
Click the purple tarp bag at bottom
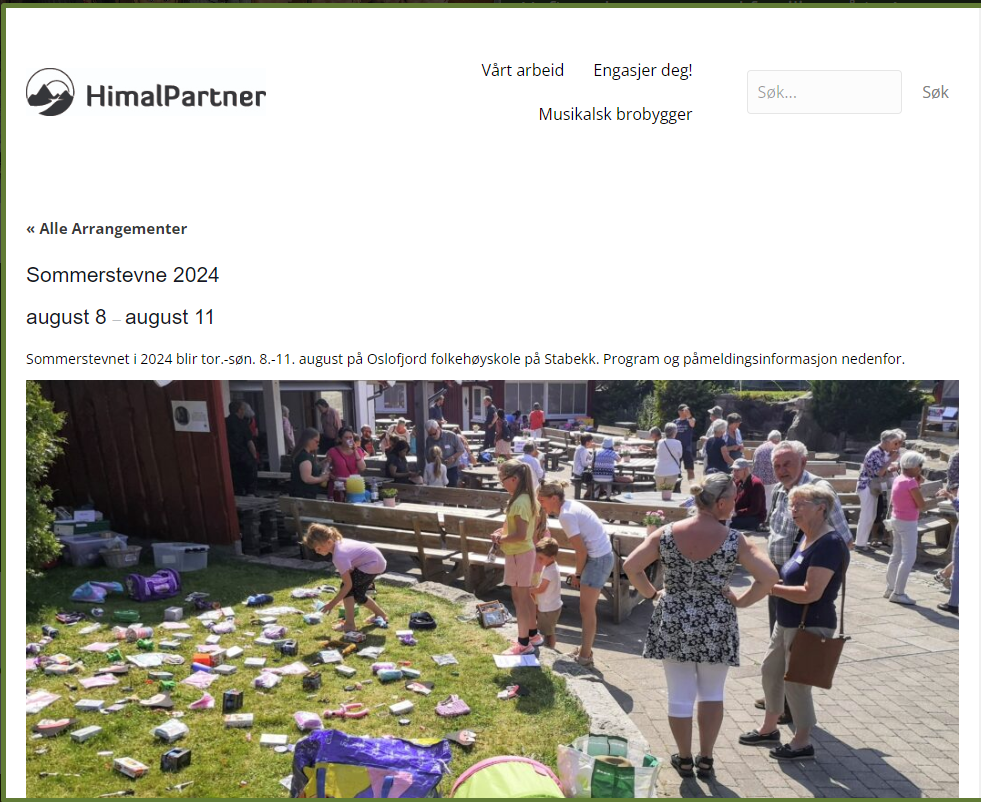(x=370, y=766)
